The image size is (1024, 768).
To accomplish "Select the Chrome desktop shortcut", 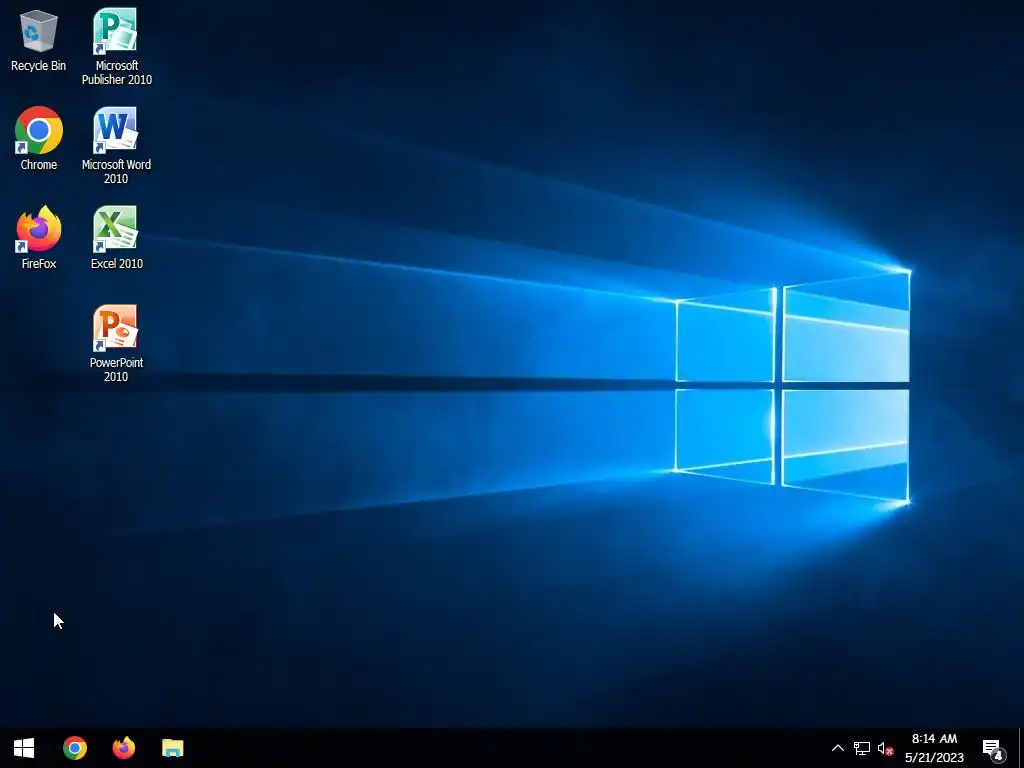I will (39, 138).
